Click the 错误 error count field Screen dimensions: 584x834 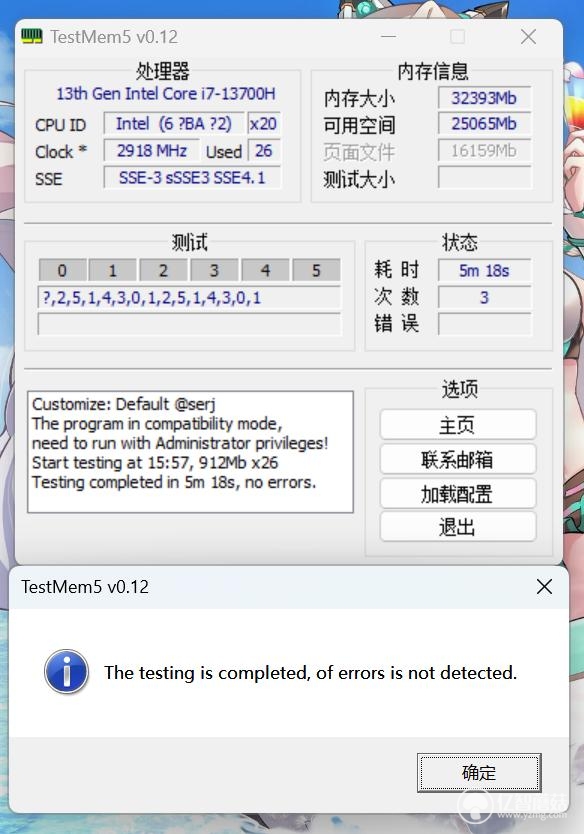click(485, 324)
